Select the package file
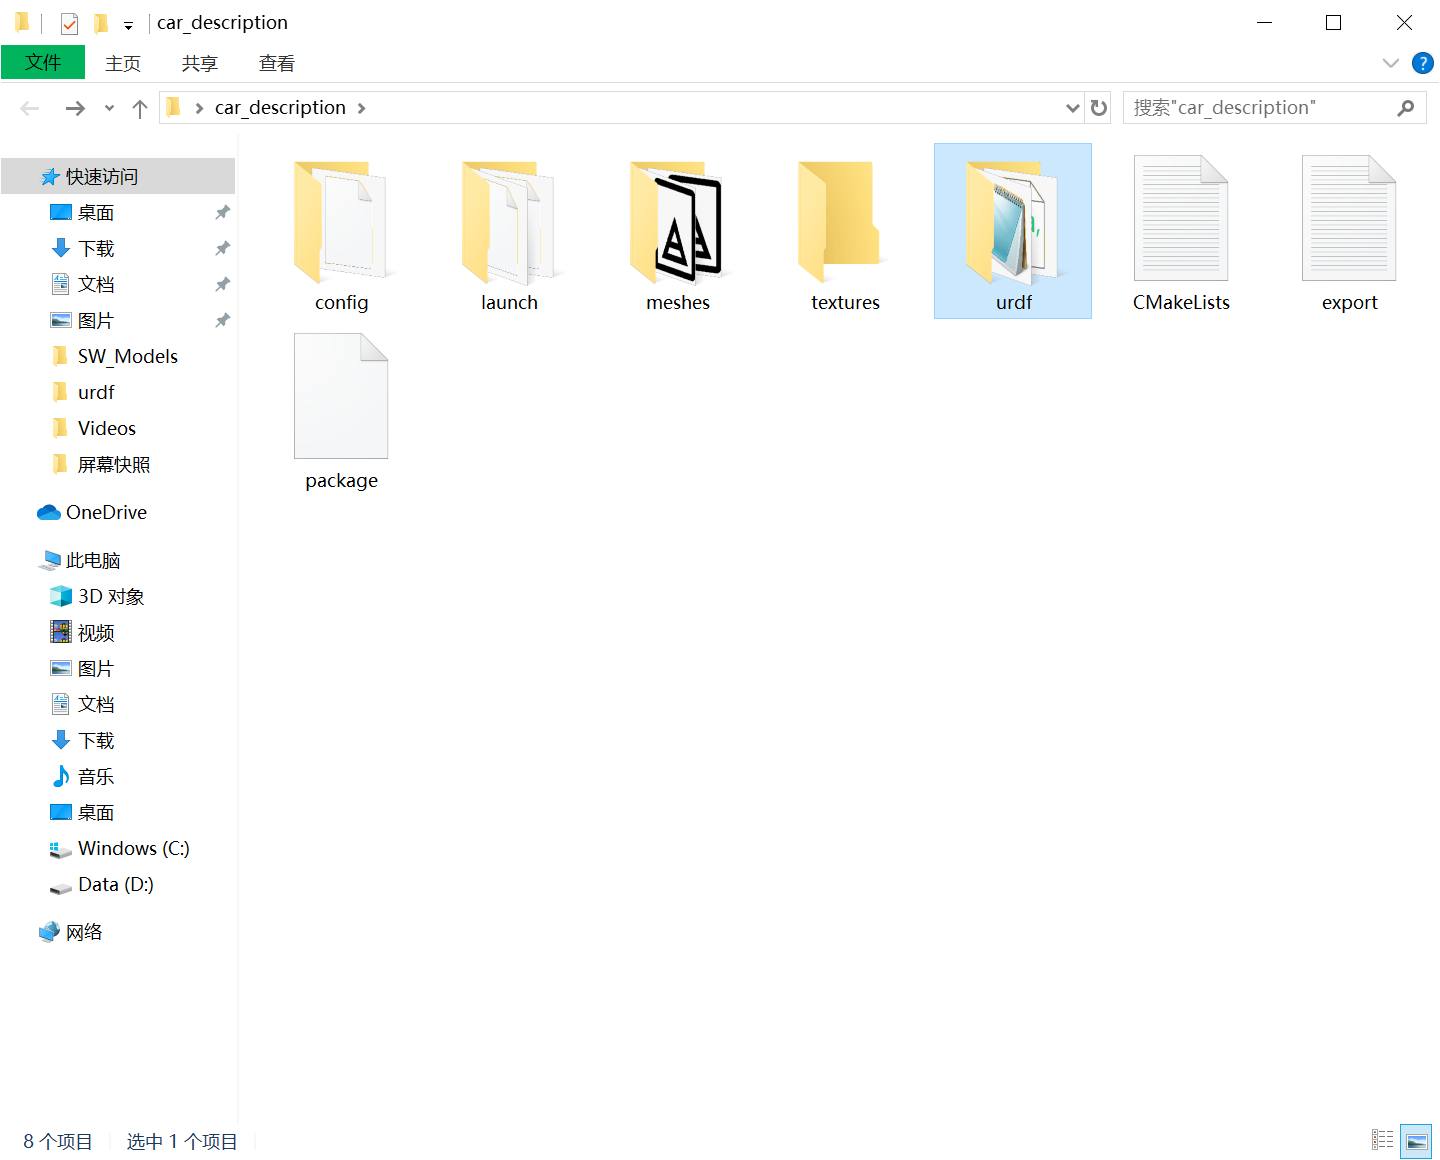Screen dimensions: 1440x1160 [x=341, y=410]
